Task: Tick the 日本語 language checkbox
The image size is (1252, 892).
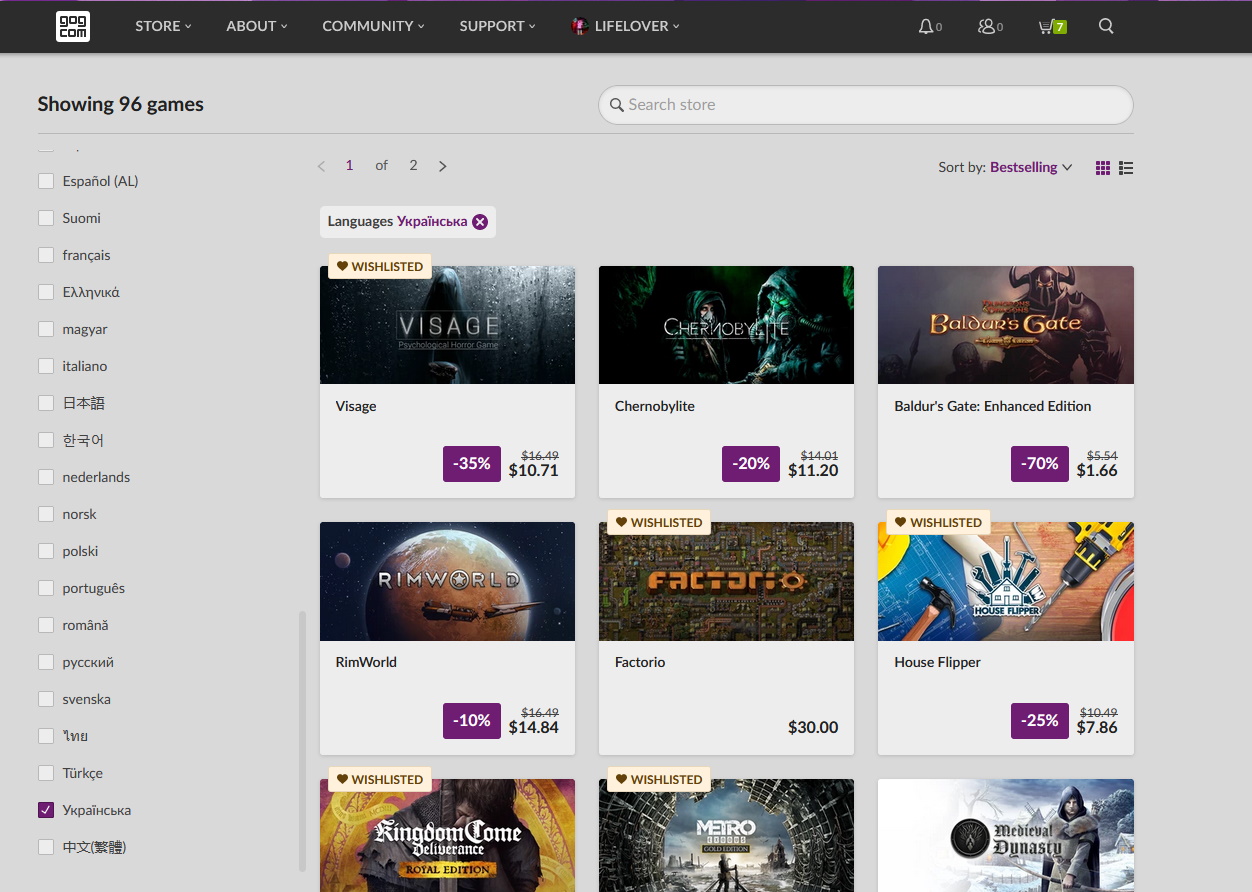Action: 46,403
